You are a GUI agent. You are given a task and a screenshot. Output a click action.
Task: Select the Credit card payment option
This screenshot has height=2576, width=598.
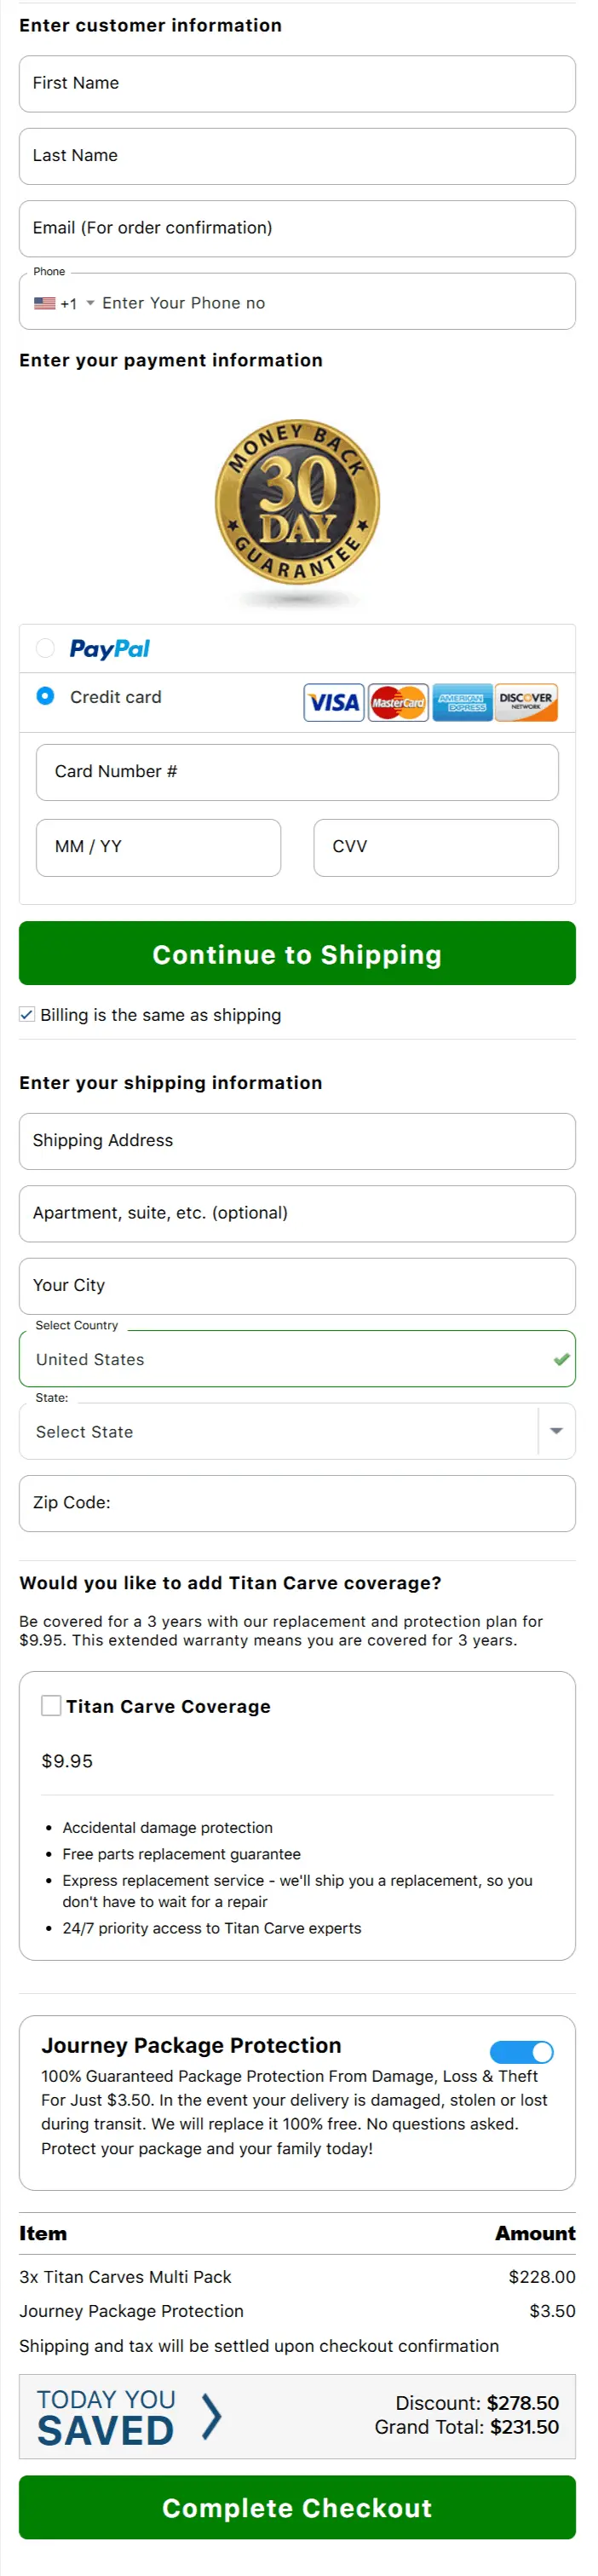point(45,697)
